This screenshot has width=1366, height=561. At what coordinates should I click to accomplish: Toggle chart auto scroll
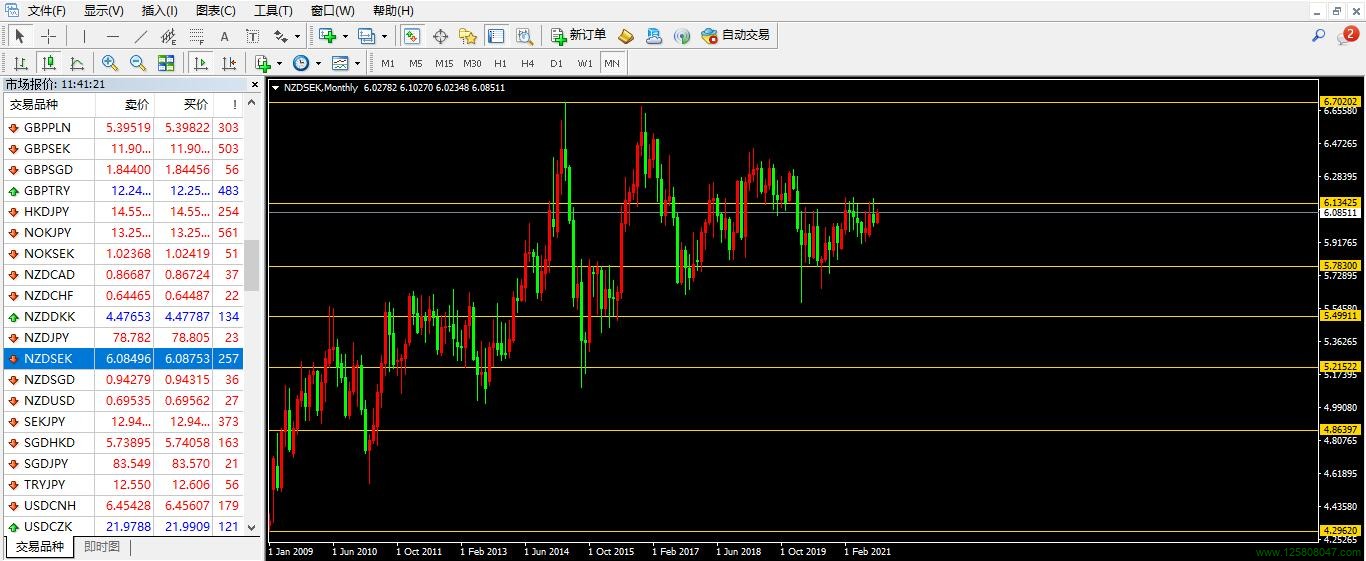(x=201, y=63)
